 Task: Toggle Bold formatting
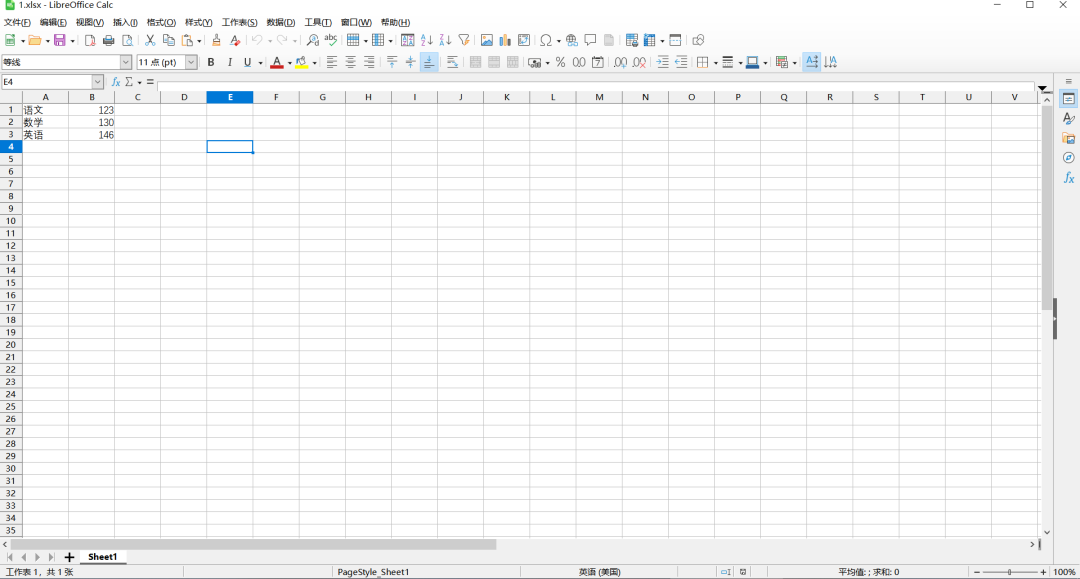point(211,63)
